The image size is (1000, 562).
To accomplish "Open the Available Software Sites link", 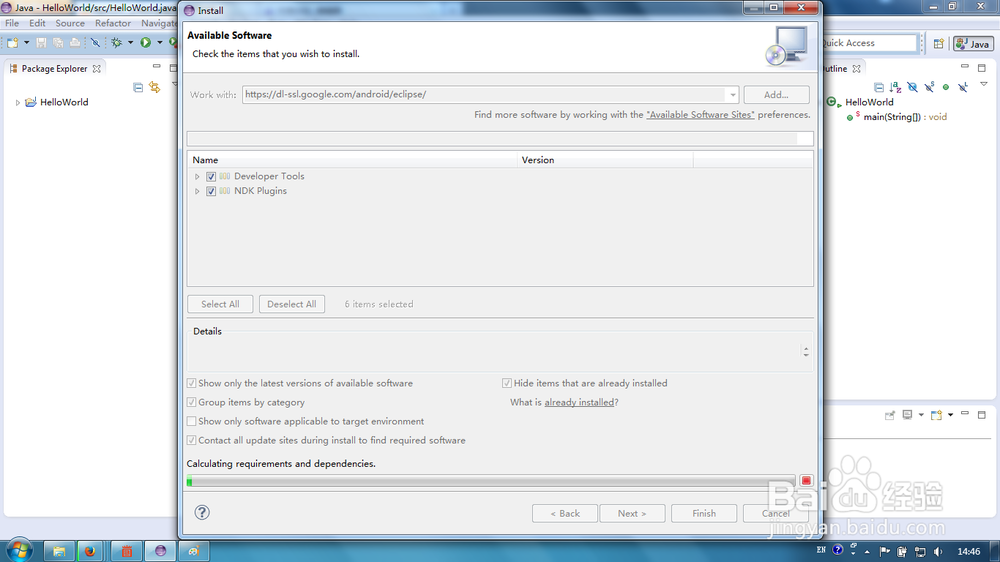I will click(x=700, y=115).
